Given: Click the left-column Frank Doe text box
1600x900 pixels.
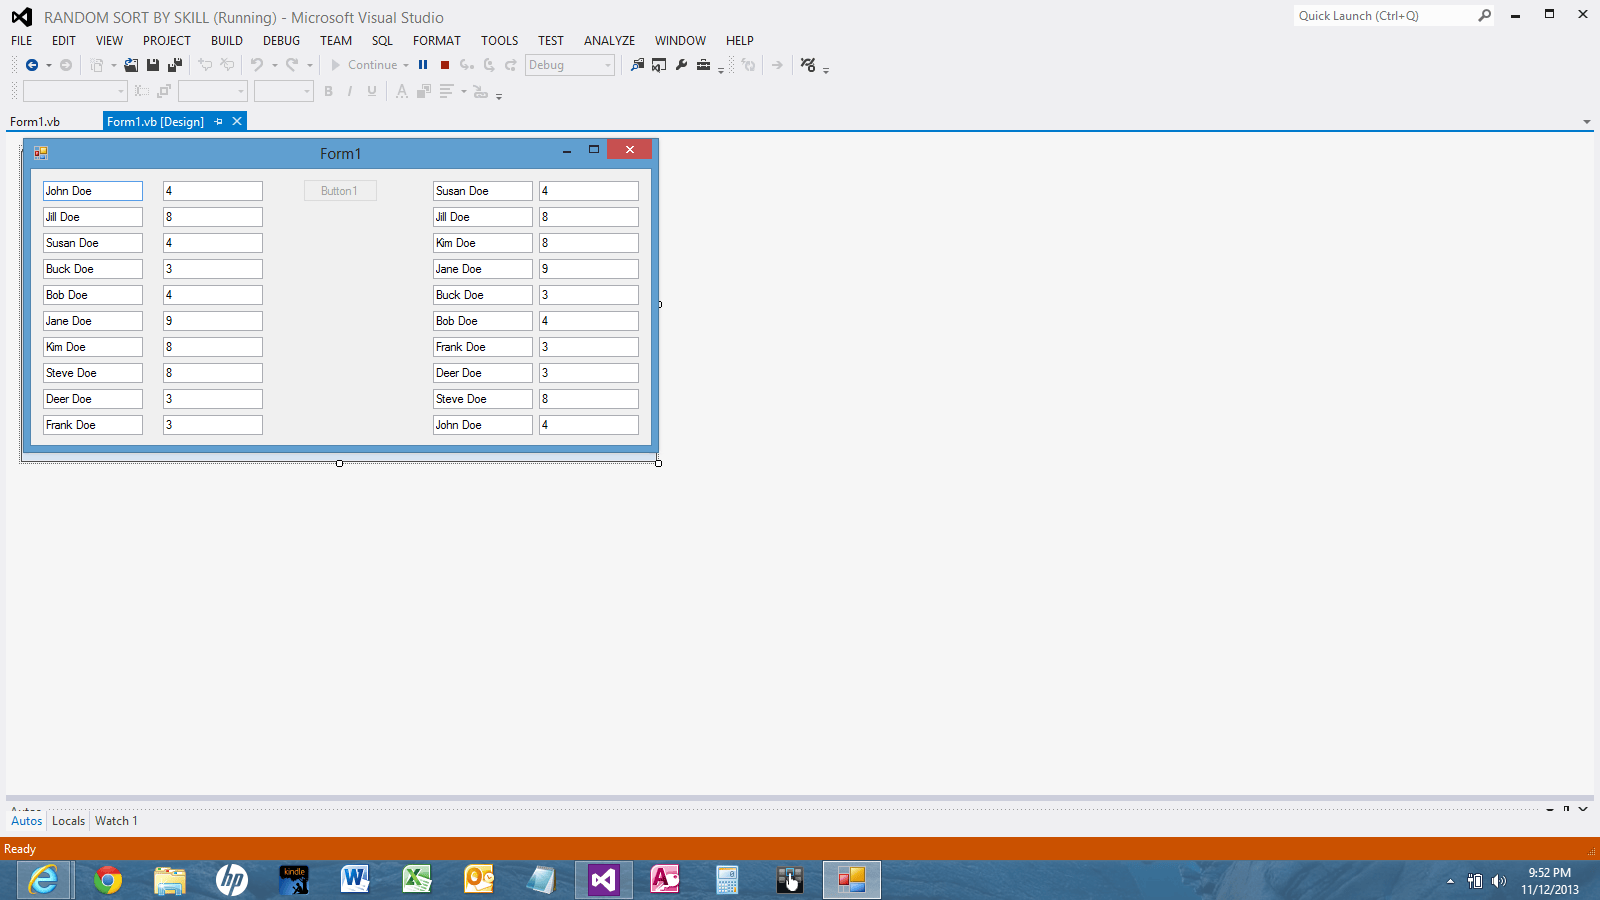Looking at the screenshot, I should click(93, 425).
